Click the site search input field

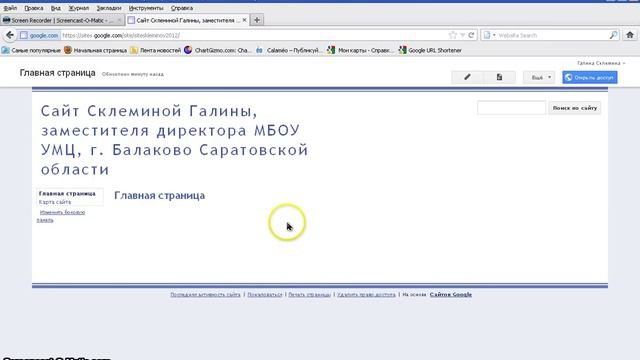511,108
